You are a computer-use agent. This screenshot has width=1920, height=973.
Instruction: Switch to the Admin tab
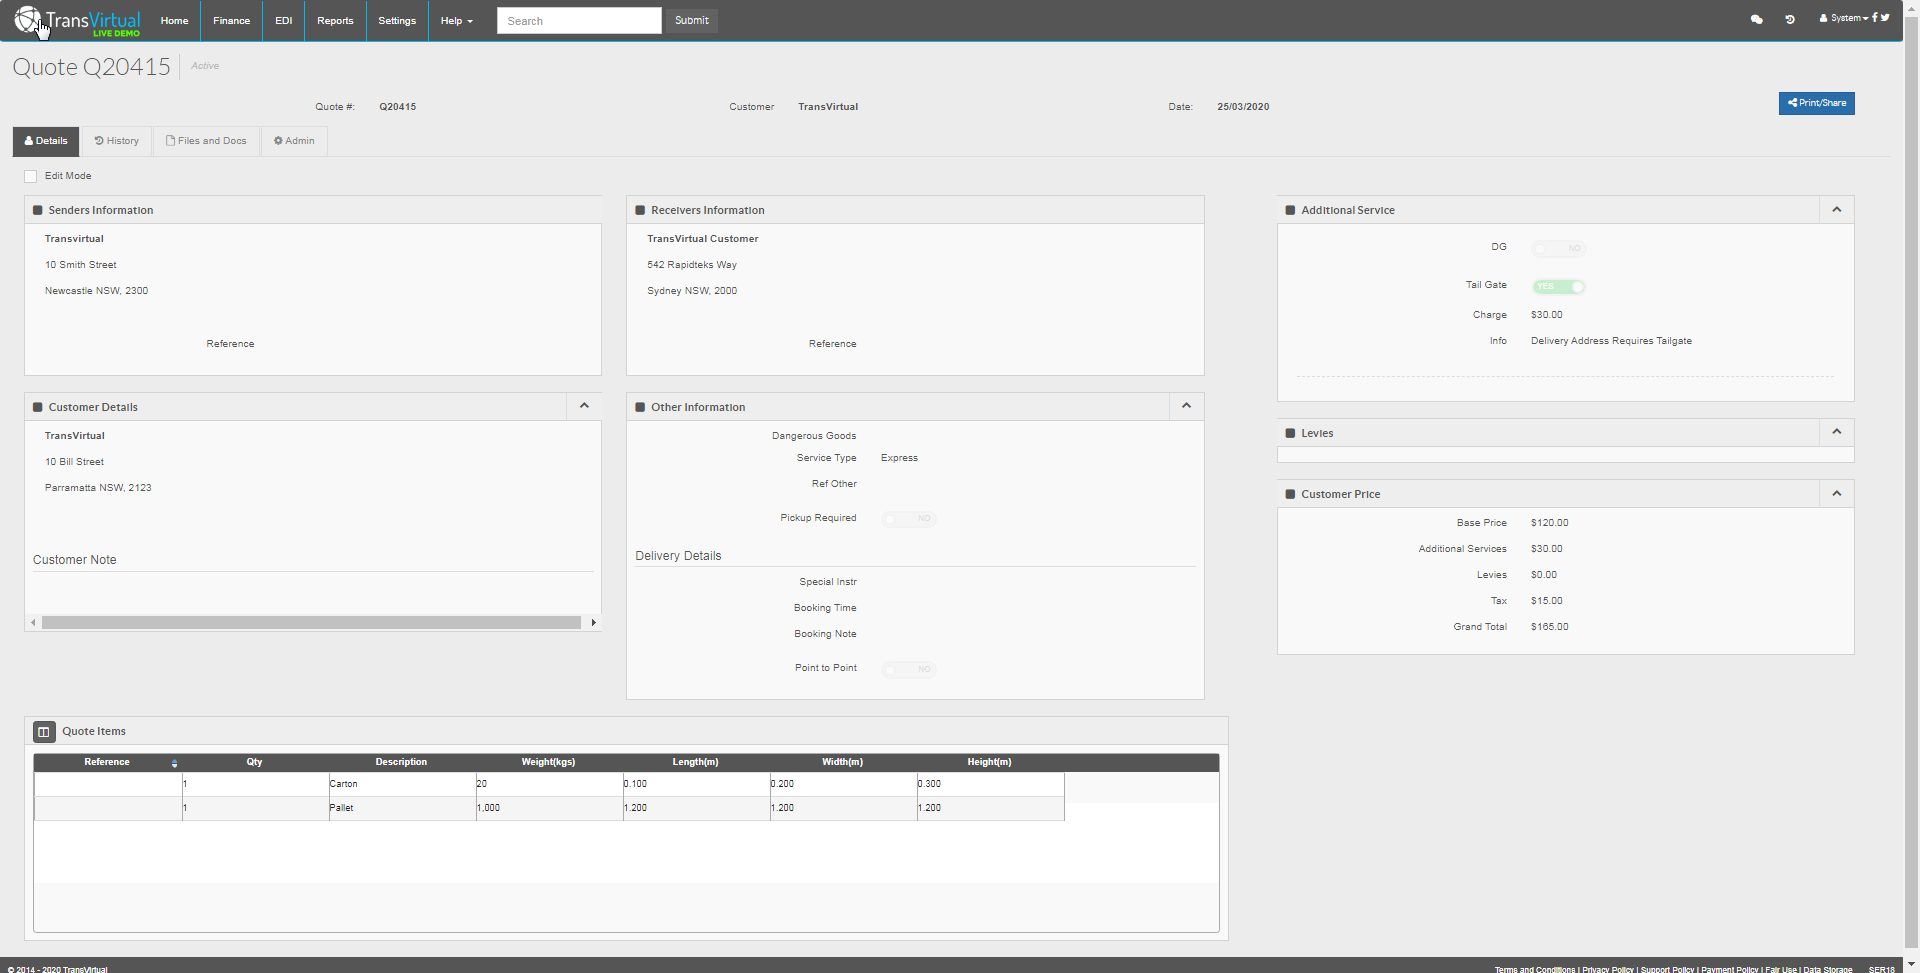[294, 141]
